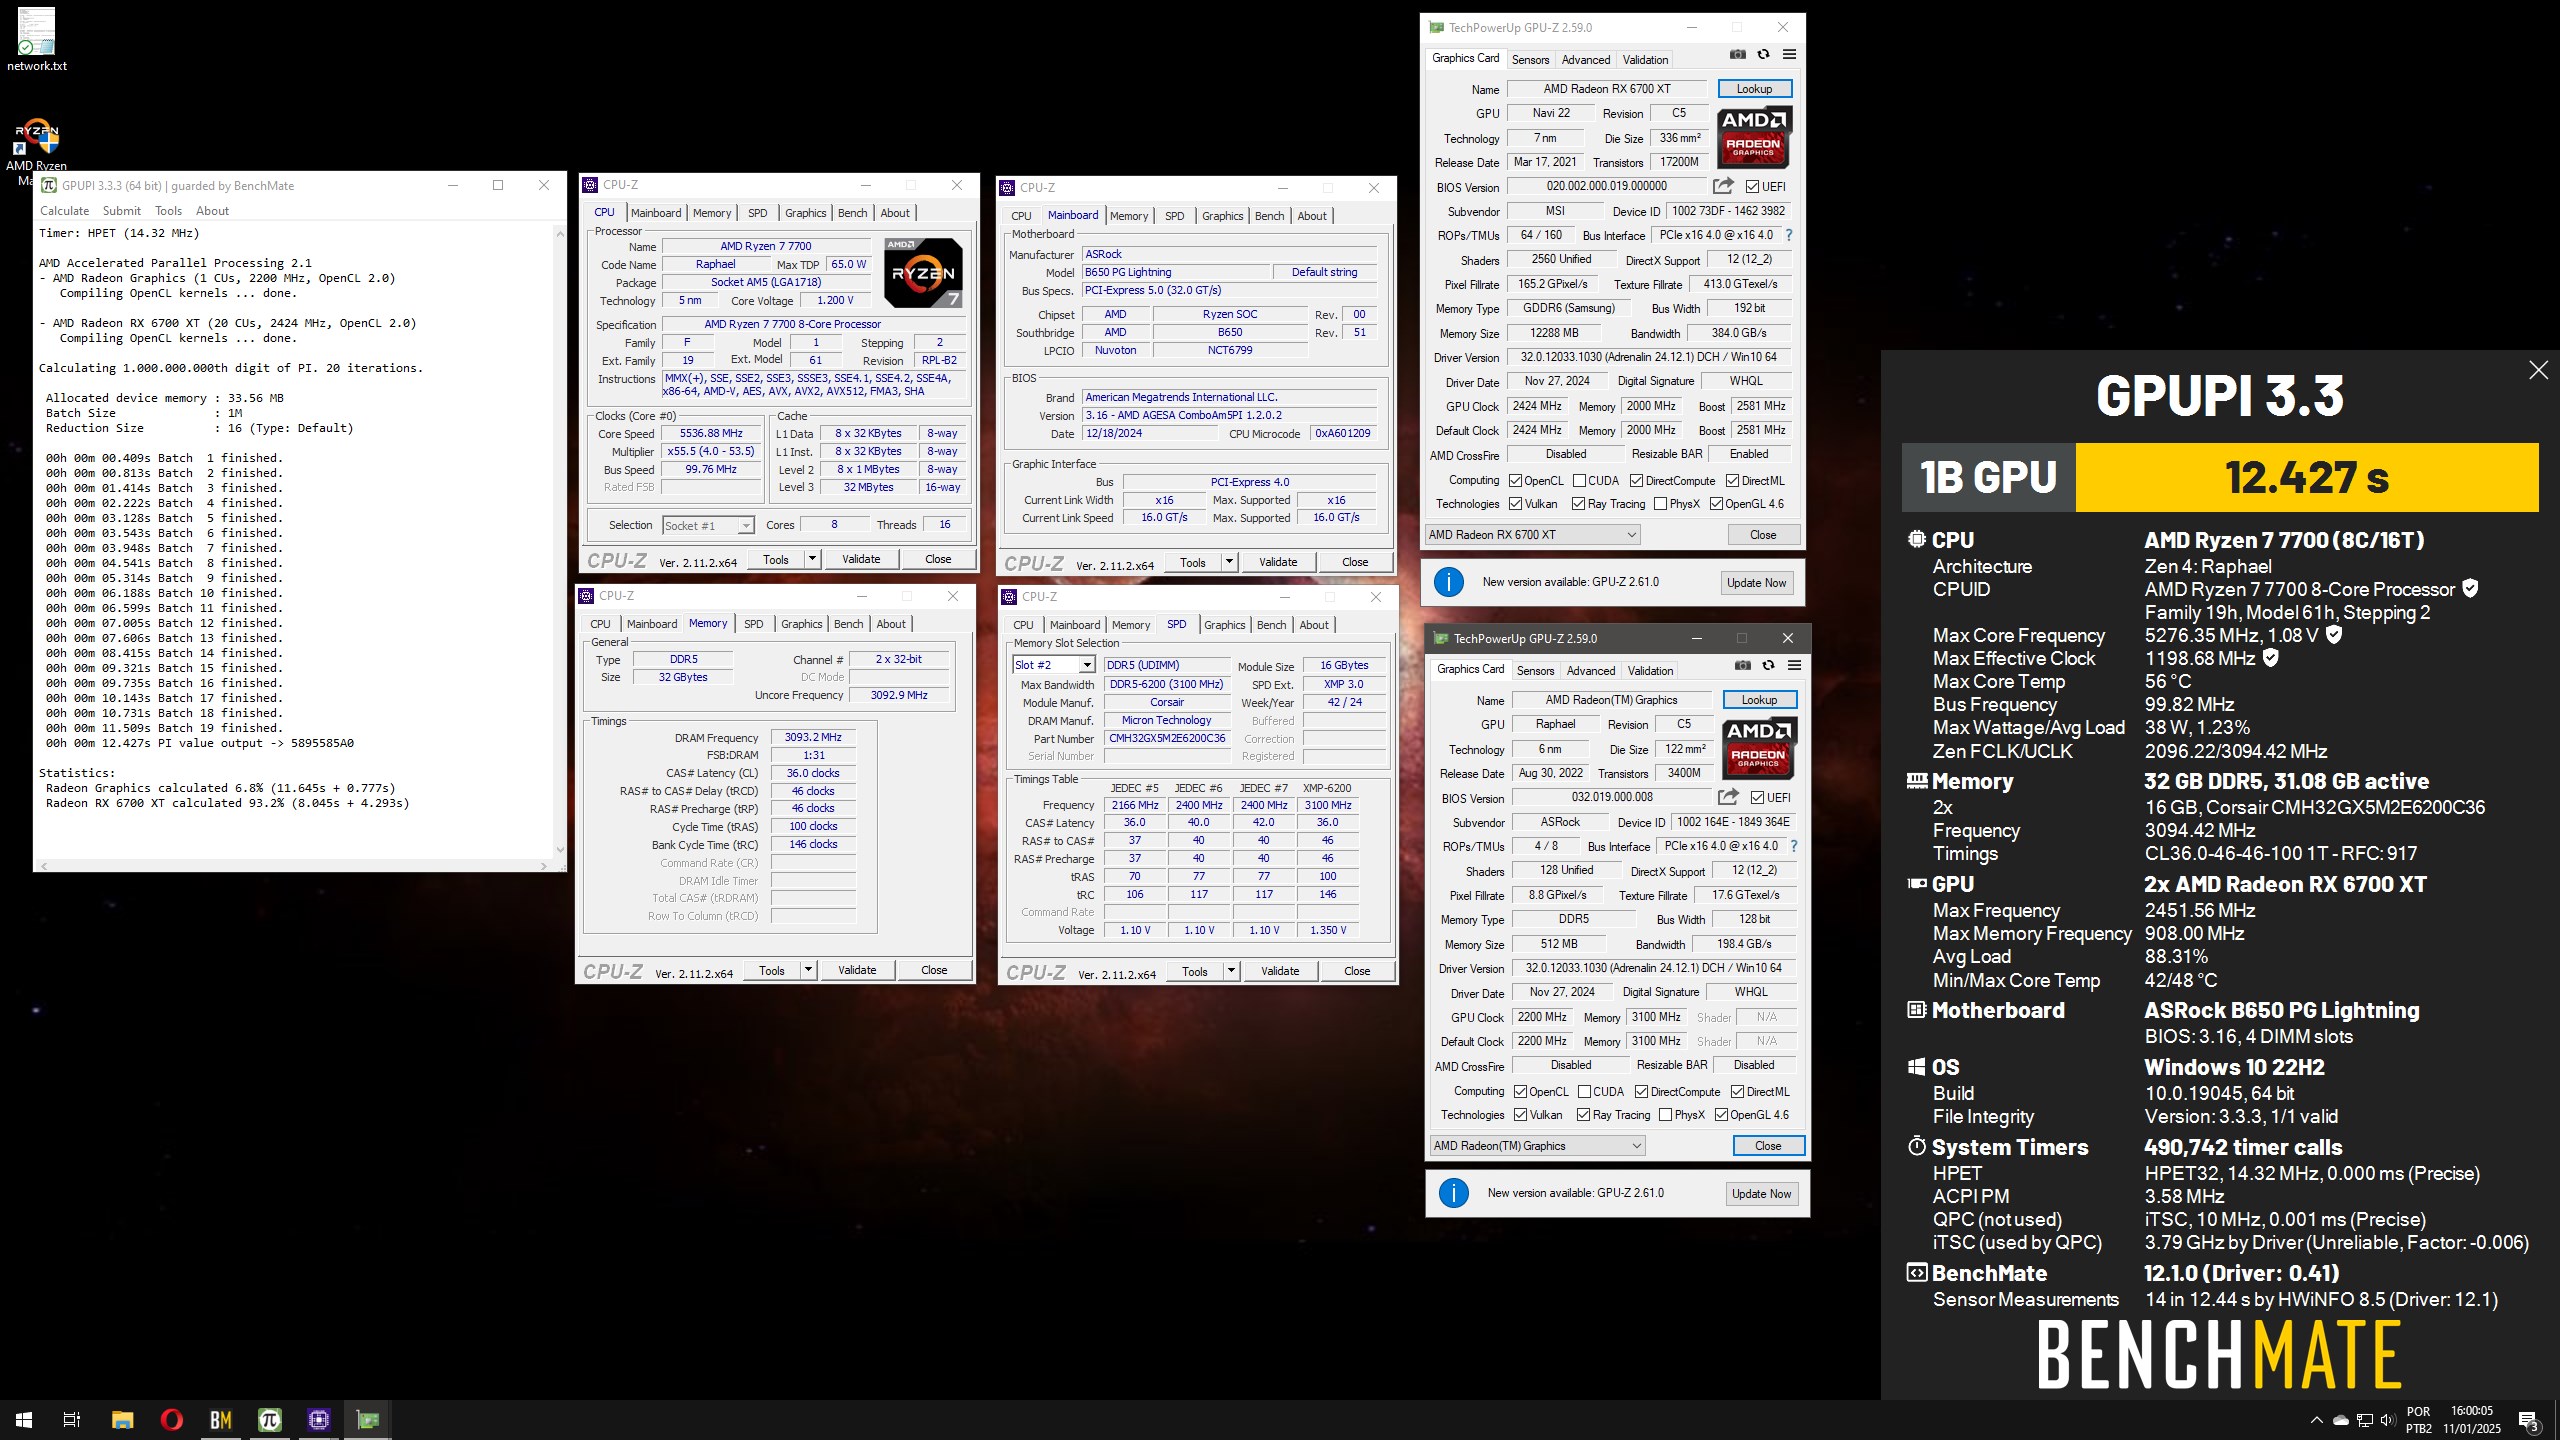This screenshot has height=1440, width=2560.
Task: Toggle UEFI checkbox in bottom GPU-Z window
Action: pyautogui.click(x=1757, y=798)
